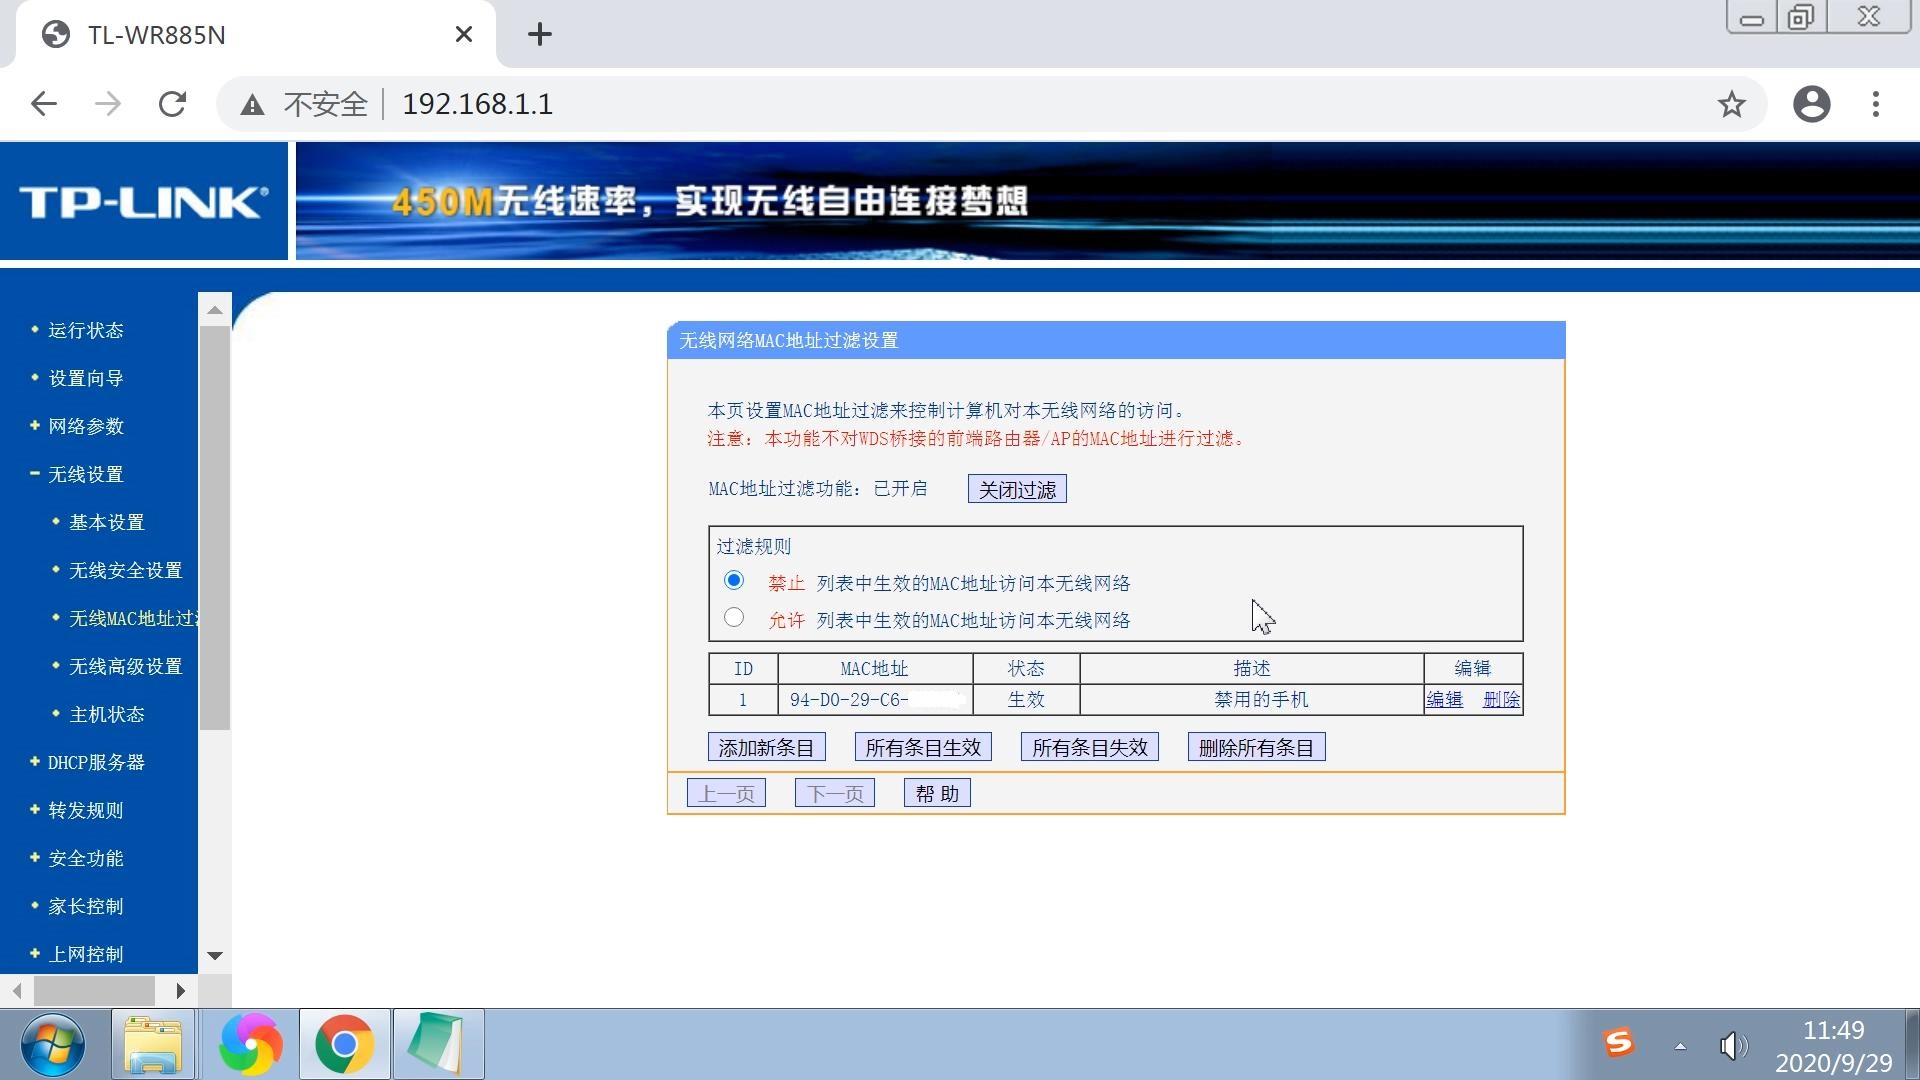Bookmark this page with the star icon
The image size is (1920, 1080).
[x=1729, y=103]
